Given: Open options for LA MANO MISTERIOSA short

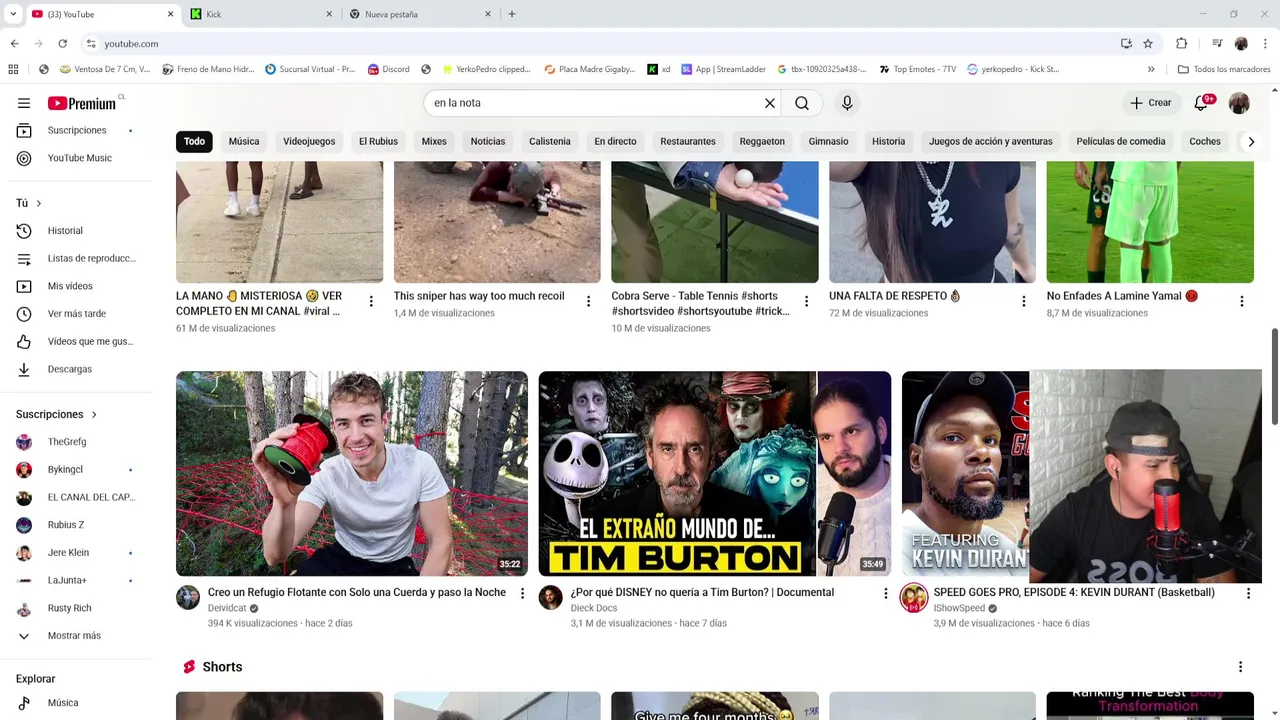Looking at the screenshot, I should [x=371, y=301].
